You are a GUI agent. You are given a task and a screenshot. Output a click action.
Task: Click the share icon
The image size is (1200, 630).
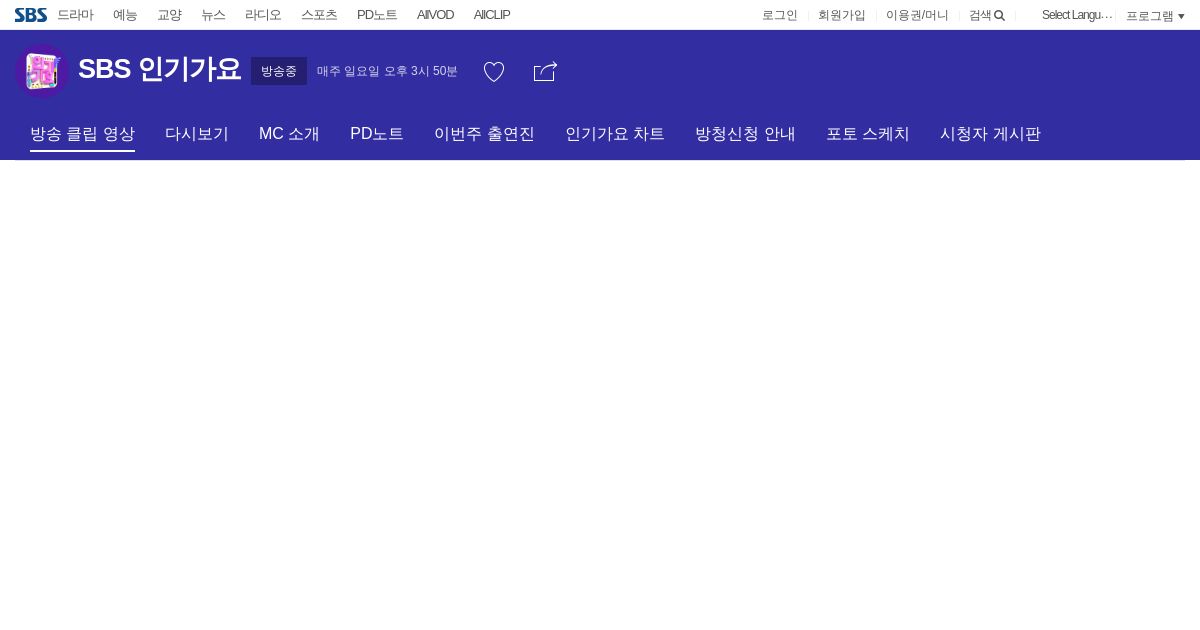click(545, 72)
